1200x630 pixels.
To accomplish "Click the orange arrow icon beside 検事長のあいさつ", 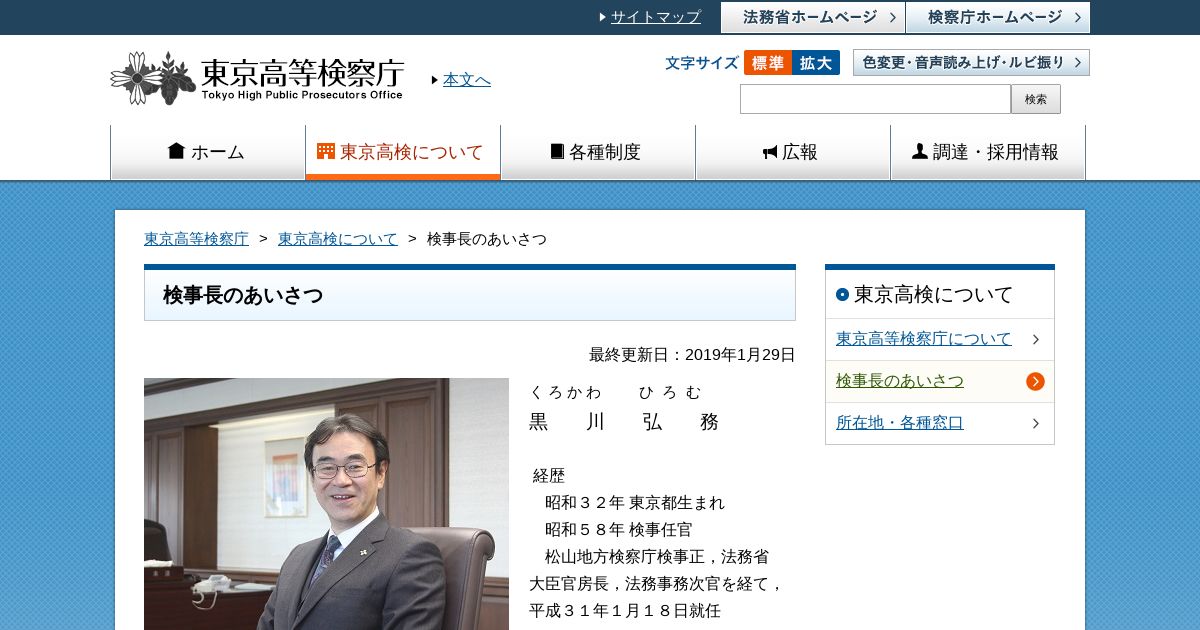I will (1035, 381).
